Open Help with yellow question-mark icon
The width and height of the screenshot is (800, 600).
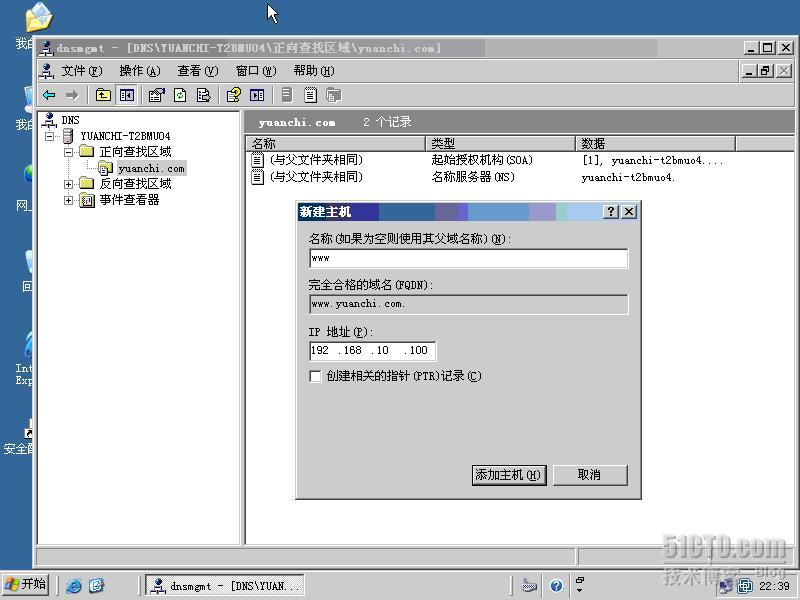pyautogui.click(x=234, y=95)
